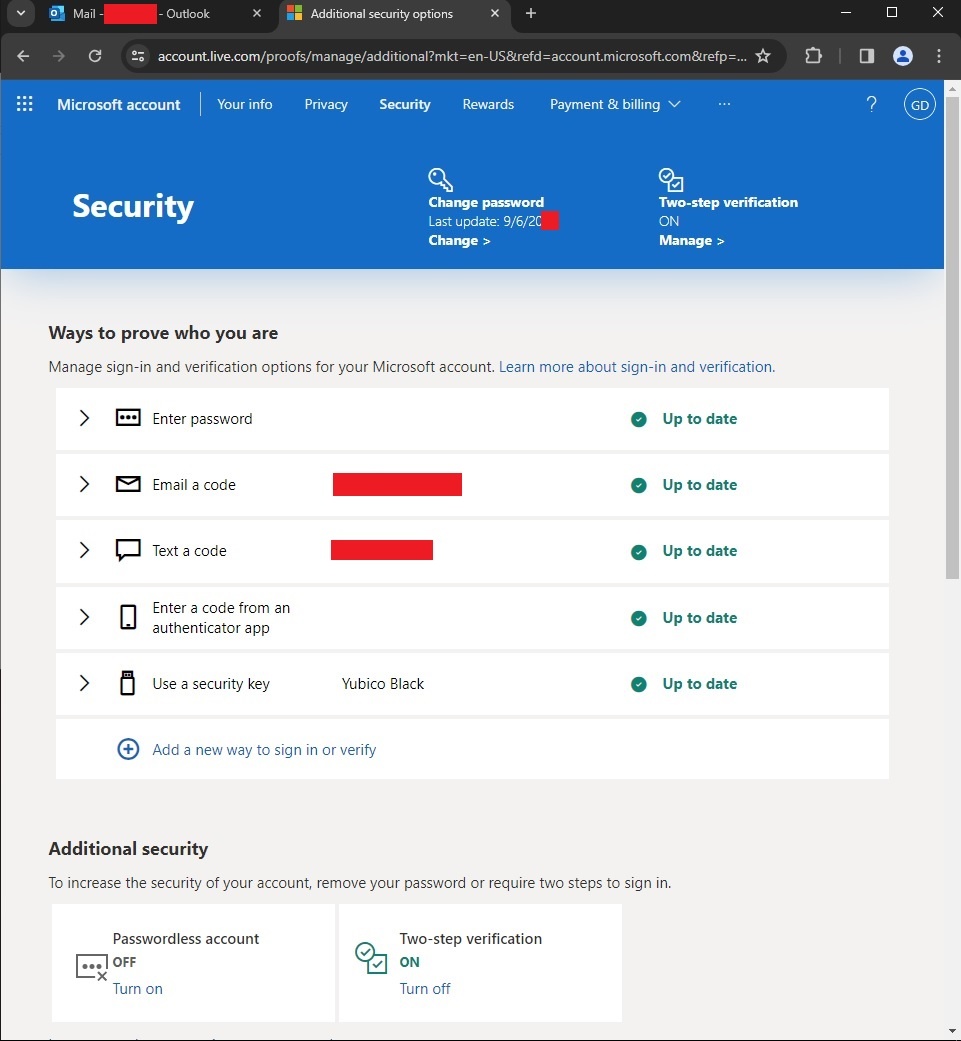Click the Passwordless account title
This screenshot has width=961, height=1041.
click(x=186, y=939)
